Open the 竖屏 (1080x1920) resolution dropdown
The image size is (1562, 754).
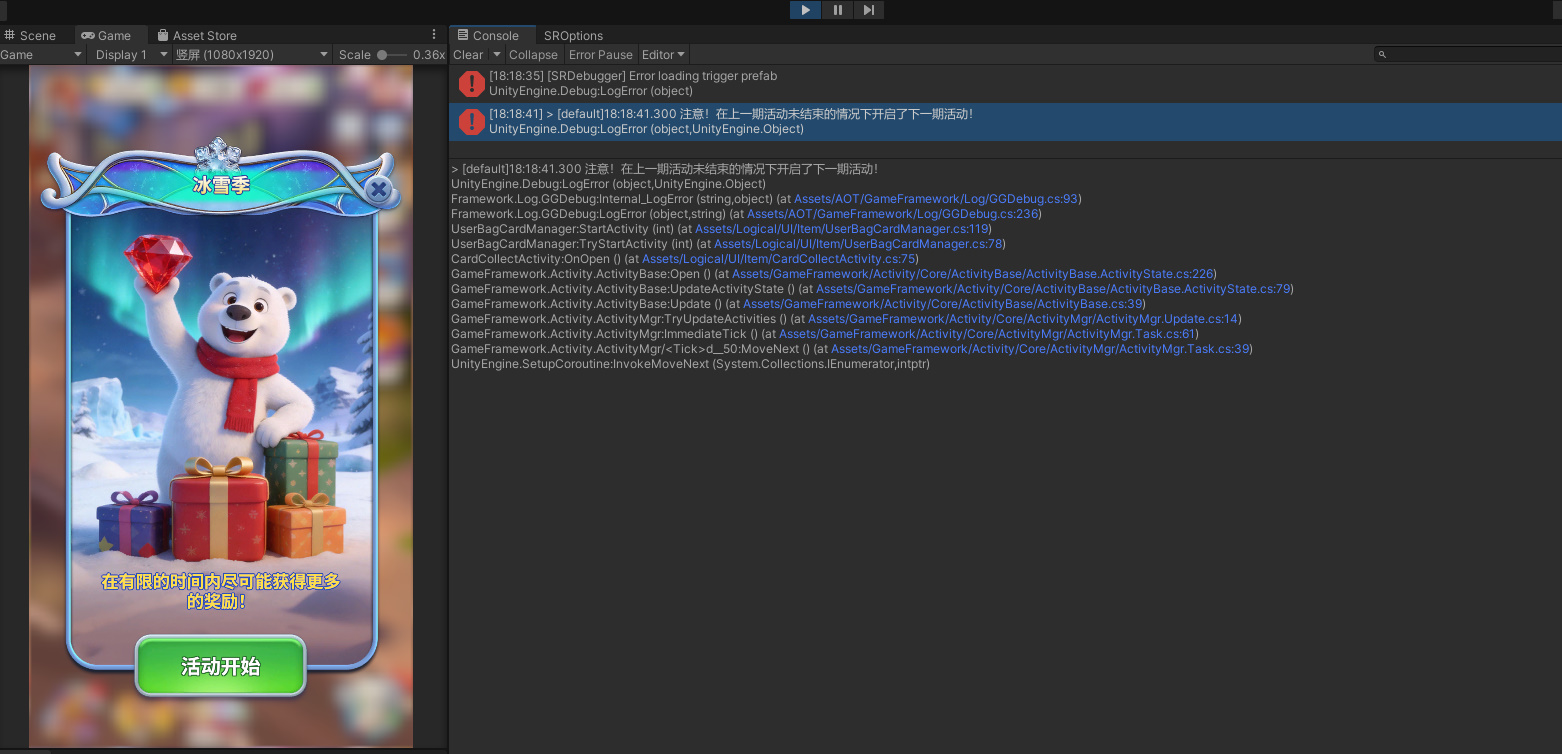click(250, 55)
